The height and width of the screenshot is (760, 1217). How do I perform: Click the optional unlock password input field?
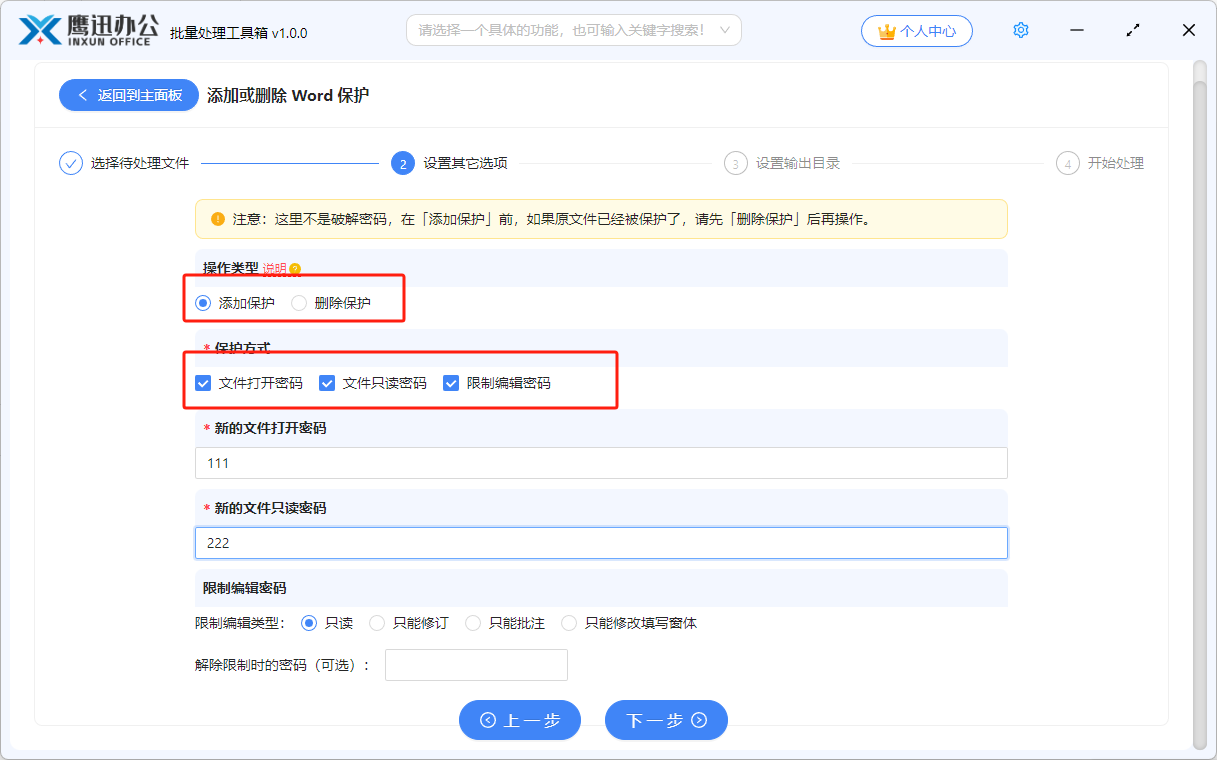[x=476, y=664]
